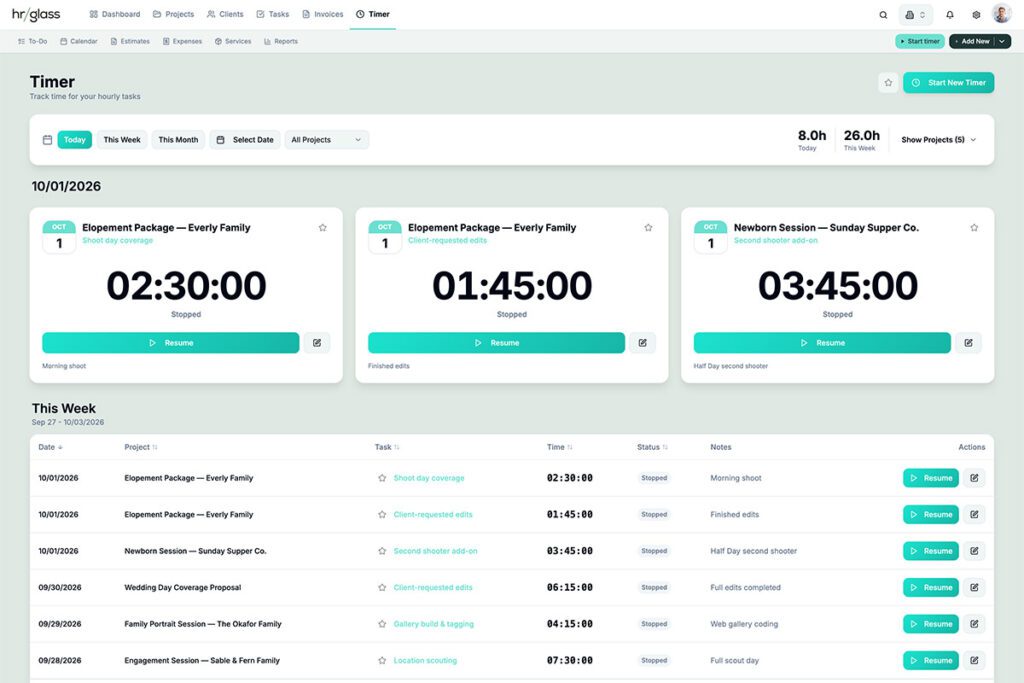Open the workspace switcher beside the search icon
Image resolution: width=1024 pixels, height=683 pixels.
pos(915,14)
